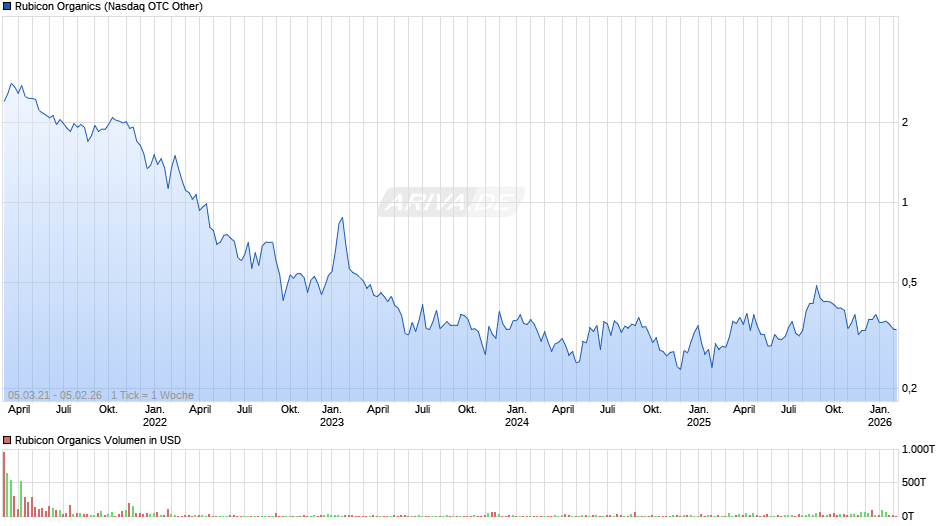Click the '1 Tick = 1 Woche' label
The width and height of the screenshot is (940, 526).
152,395
